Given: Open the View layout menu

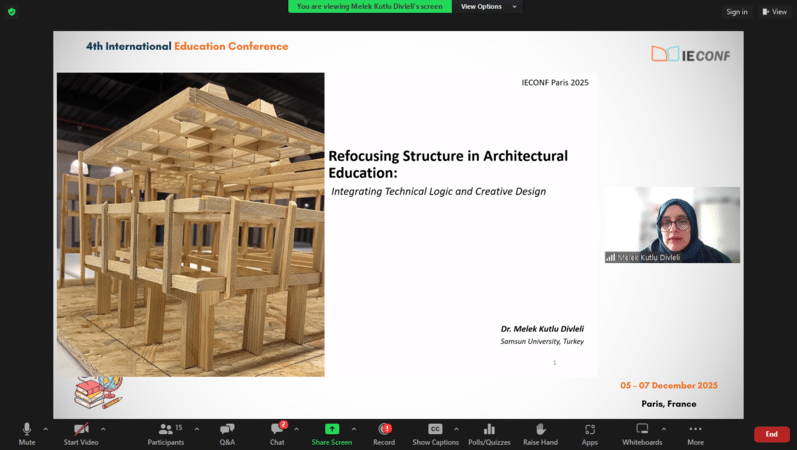Looking at the screenshot, I should 774,12.
